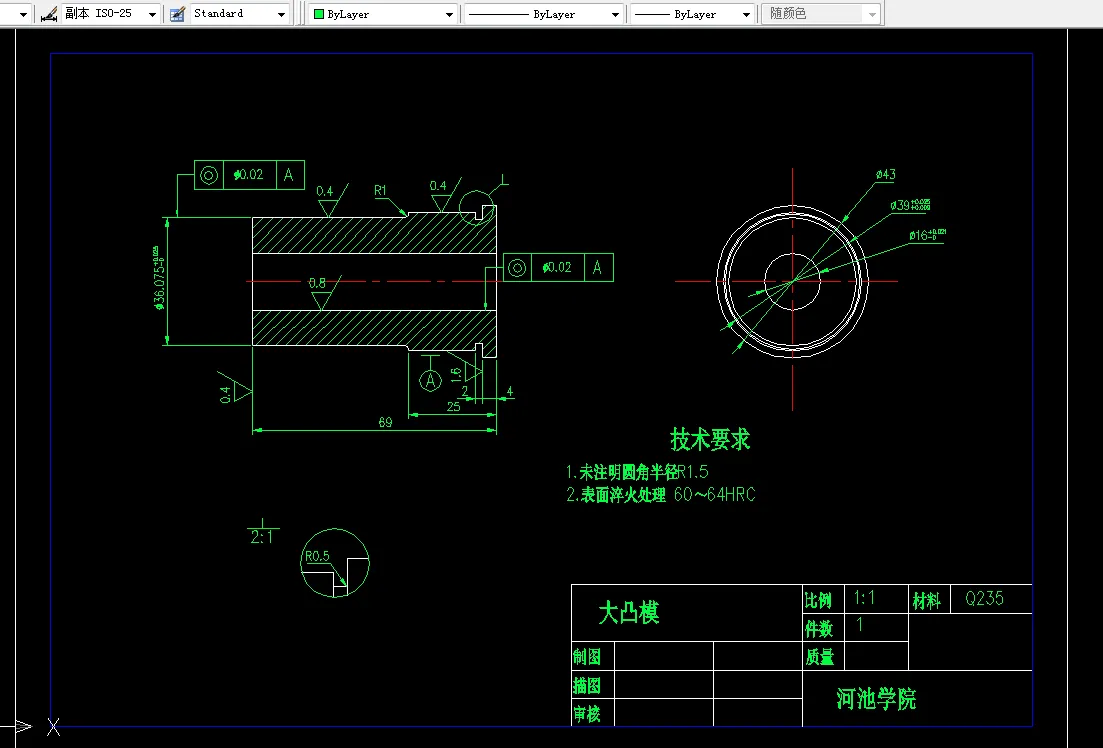The width and height of the screenshot is (1103, 748).
Task: Click the 描图 label
Action: click(x=587, y=685)
